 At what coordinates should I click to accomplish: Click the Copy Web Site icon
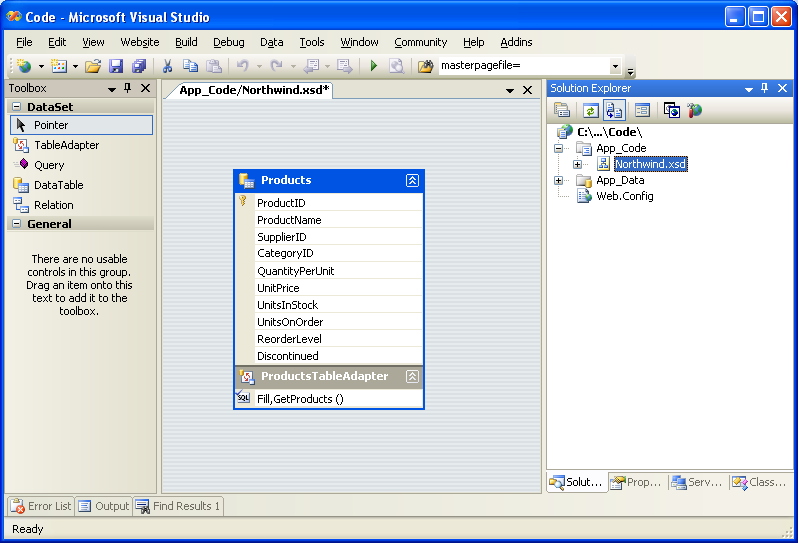[671, 111]
